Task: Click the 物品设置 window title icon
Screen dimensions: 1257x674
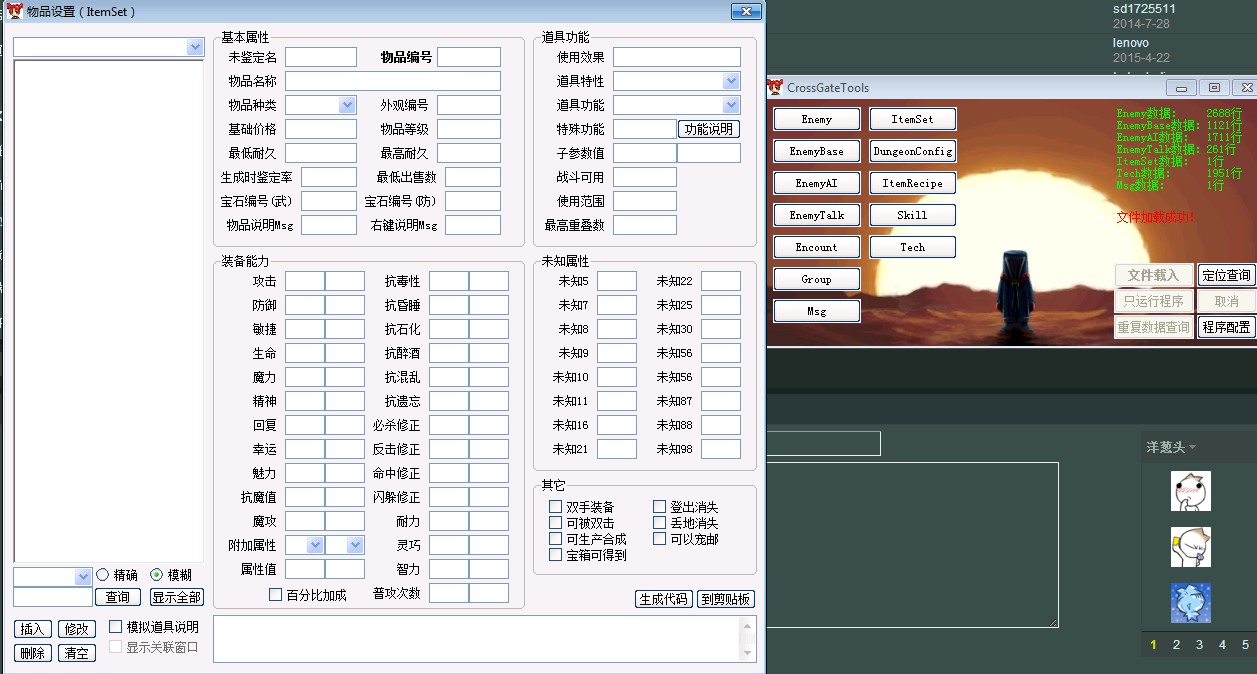Action: click(13, 12)
